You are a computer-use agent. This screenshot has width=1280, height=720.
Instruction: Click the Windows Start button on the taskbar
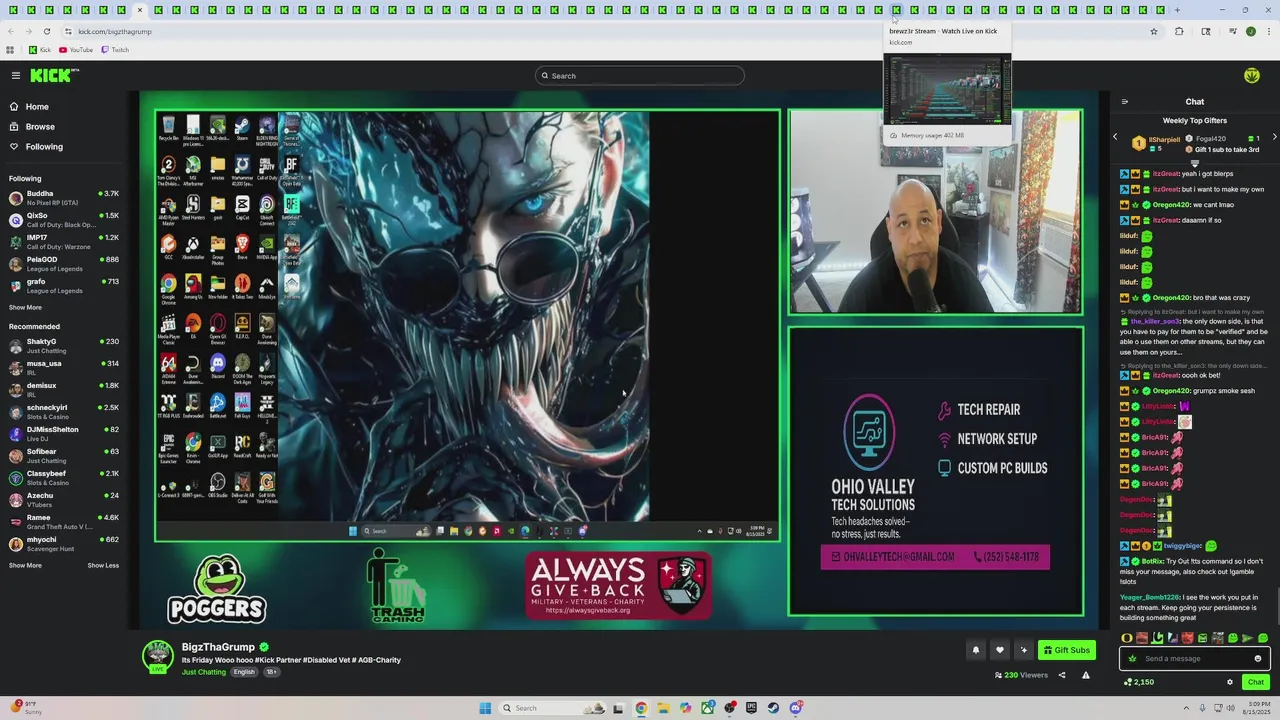(x=485, y=708)
